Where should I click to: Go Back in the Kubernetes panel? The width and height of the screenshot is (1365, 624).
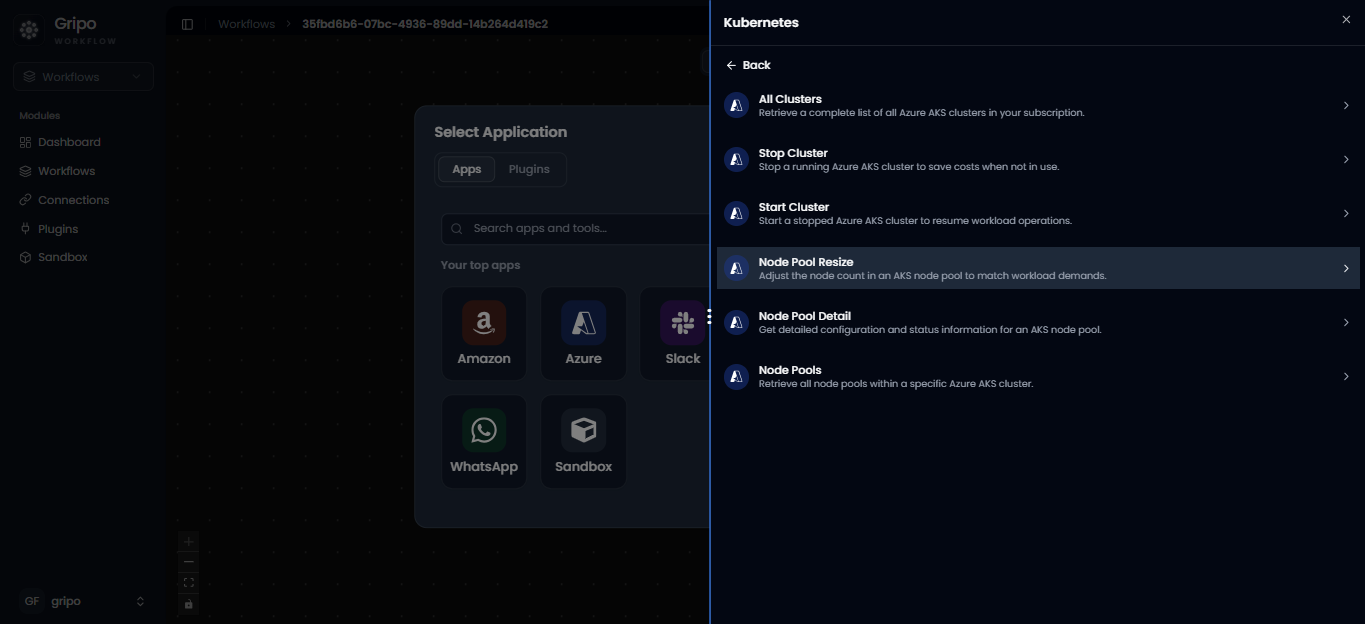748,65
